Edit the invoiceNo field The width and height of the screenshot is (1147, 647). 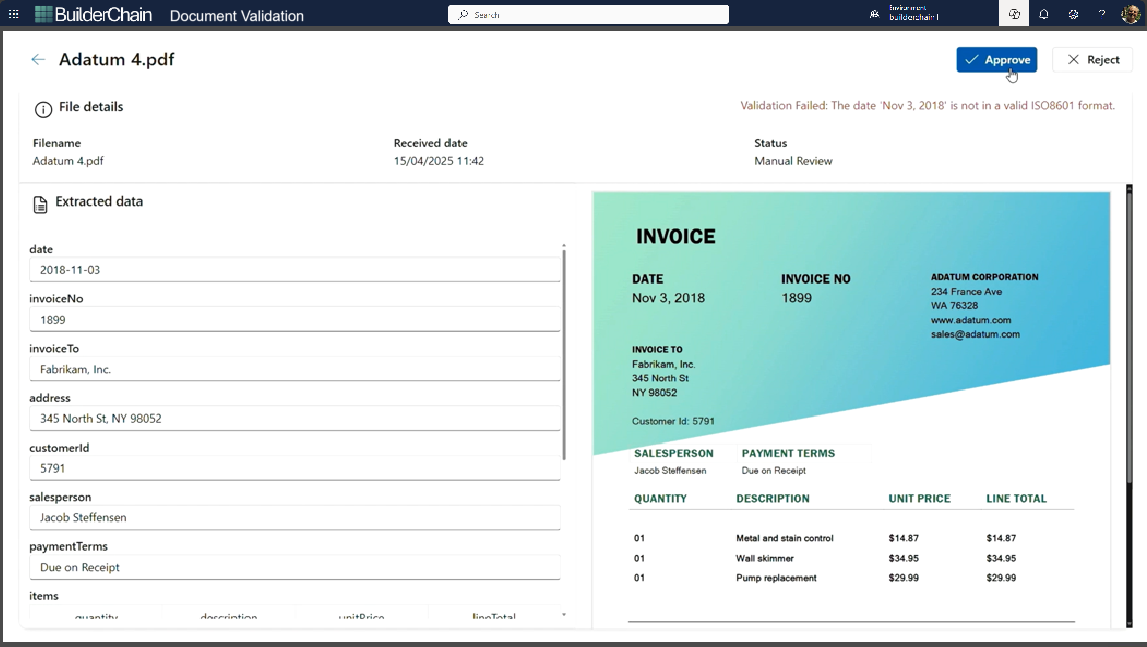(x=295, y=320)
